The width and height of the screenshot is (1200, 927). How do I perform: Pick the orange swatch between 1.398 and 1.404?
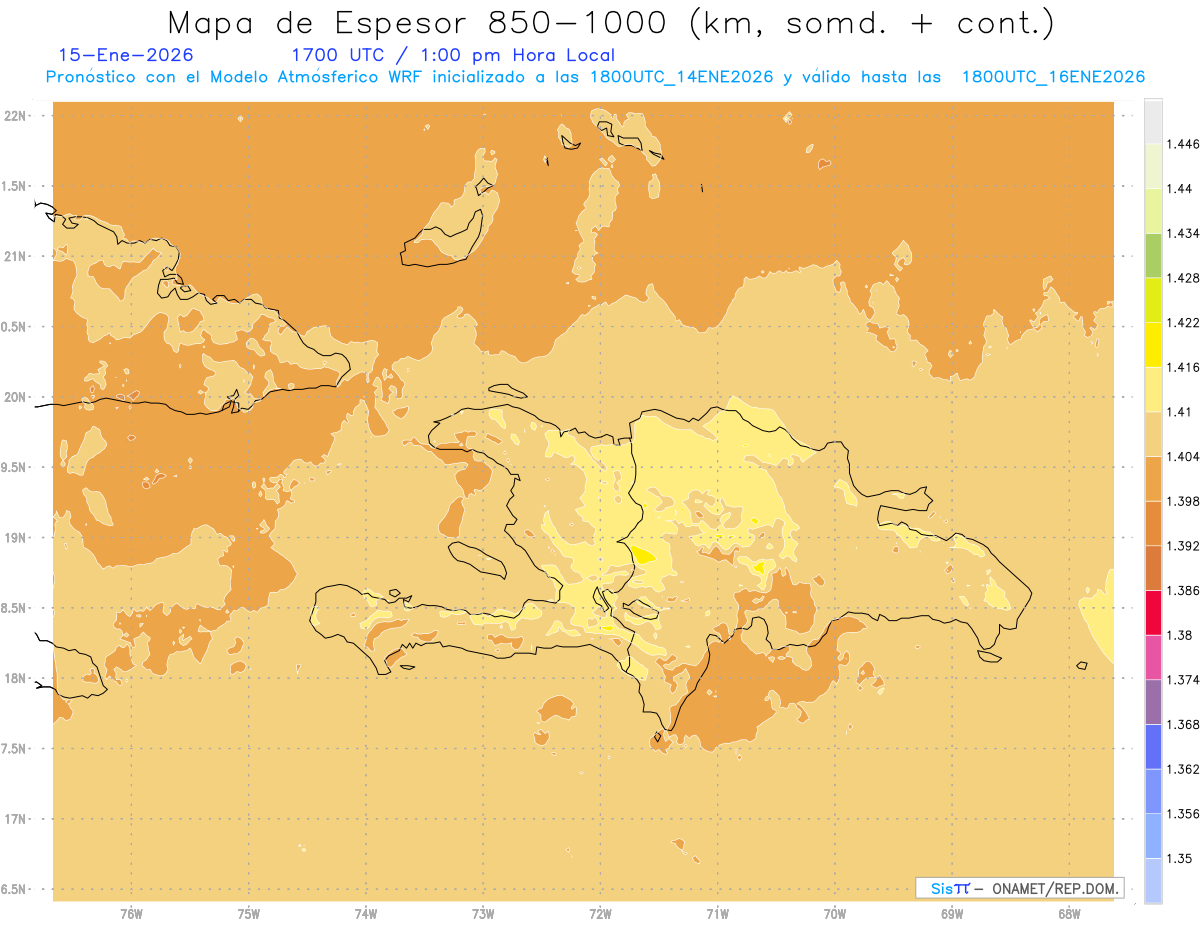coord(1153,478)
